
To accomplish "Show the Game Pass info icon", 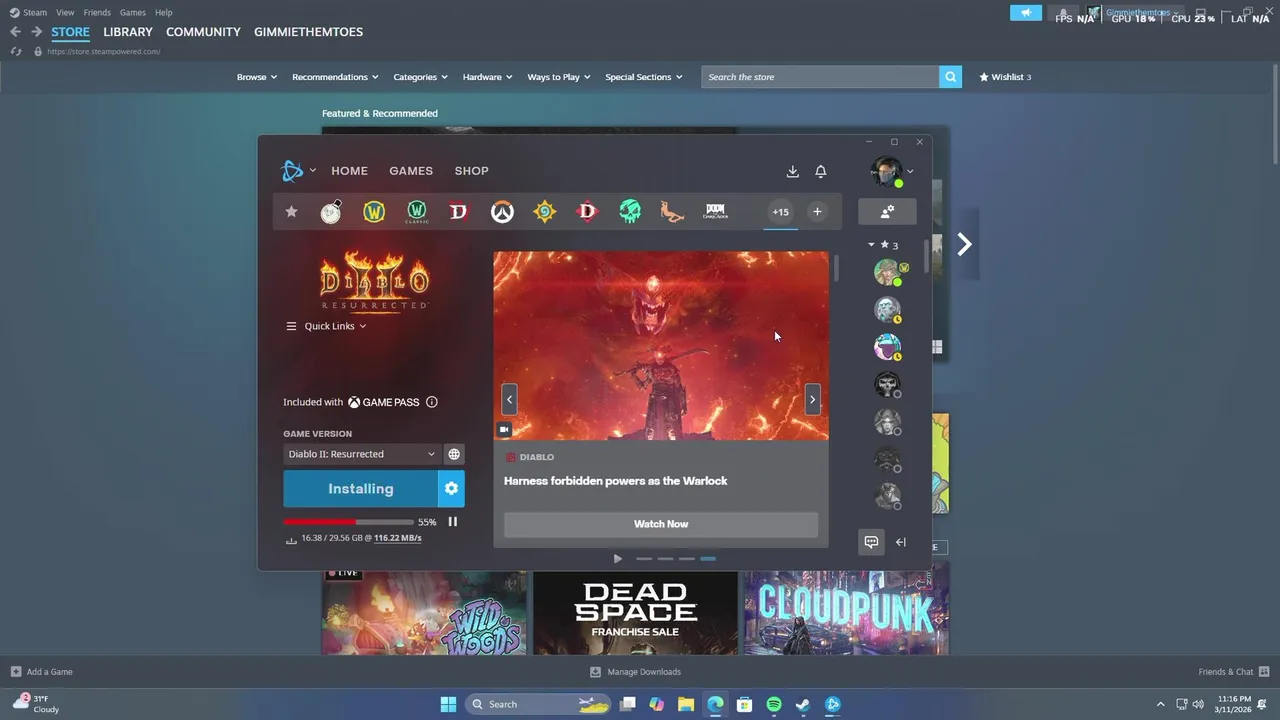I will pyautogui.click(x=432, y=402).
